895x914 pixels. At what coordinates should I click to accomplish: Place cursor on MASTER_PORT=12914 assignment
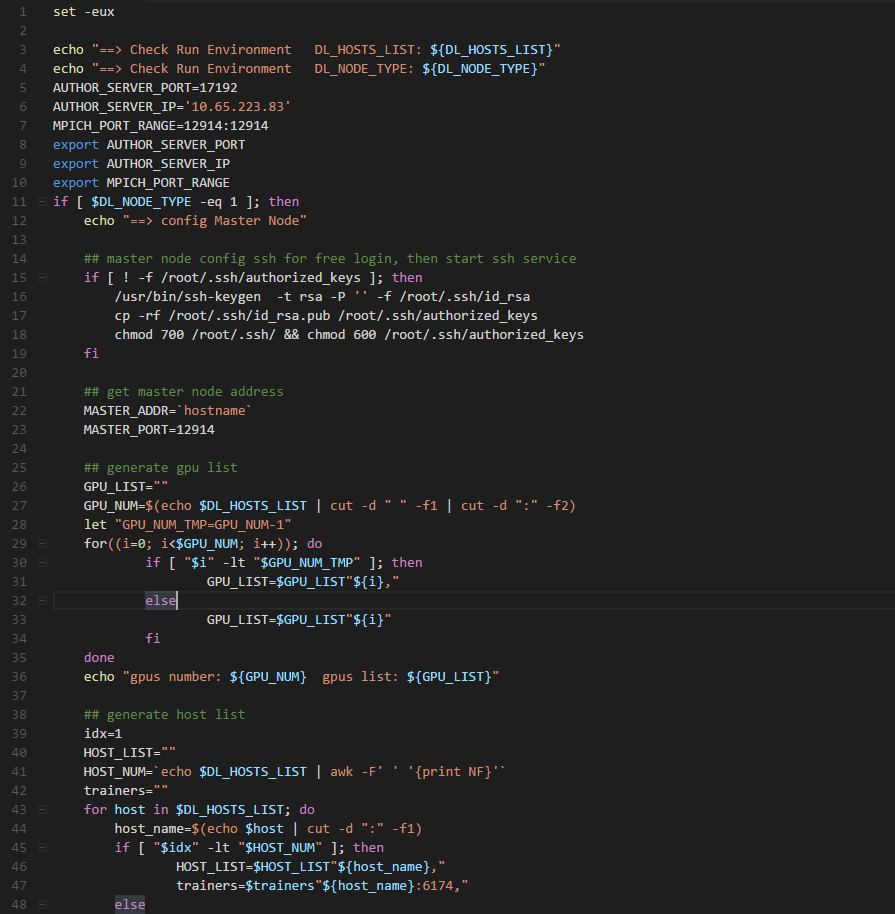click(x=140, y=429)
